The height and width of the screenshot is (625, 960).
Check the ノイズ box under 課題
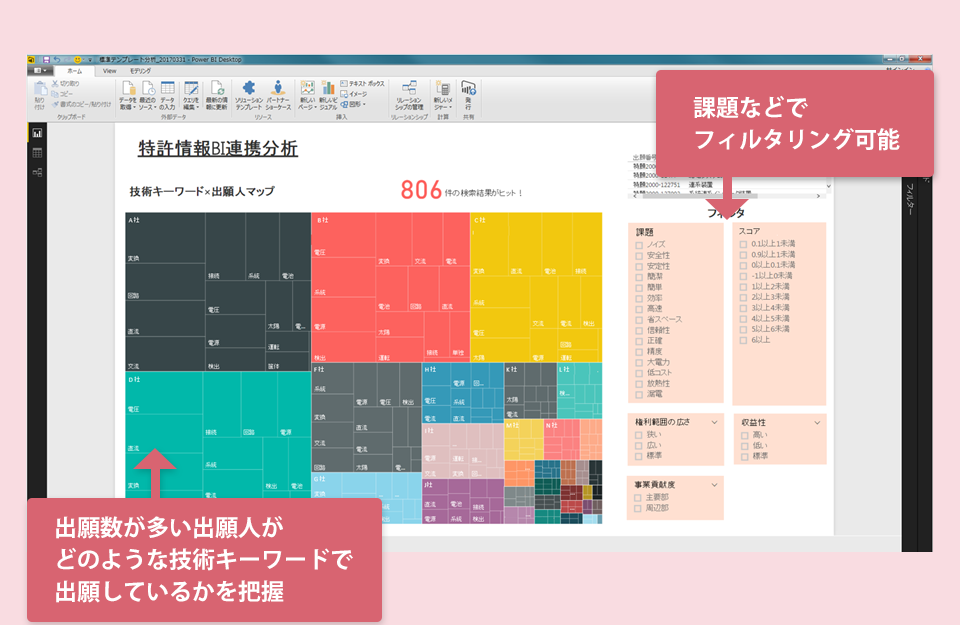pyautogui.click(x=639, y=245)
